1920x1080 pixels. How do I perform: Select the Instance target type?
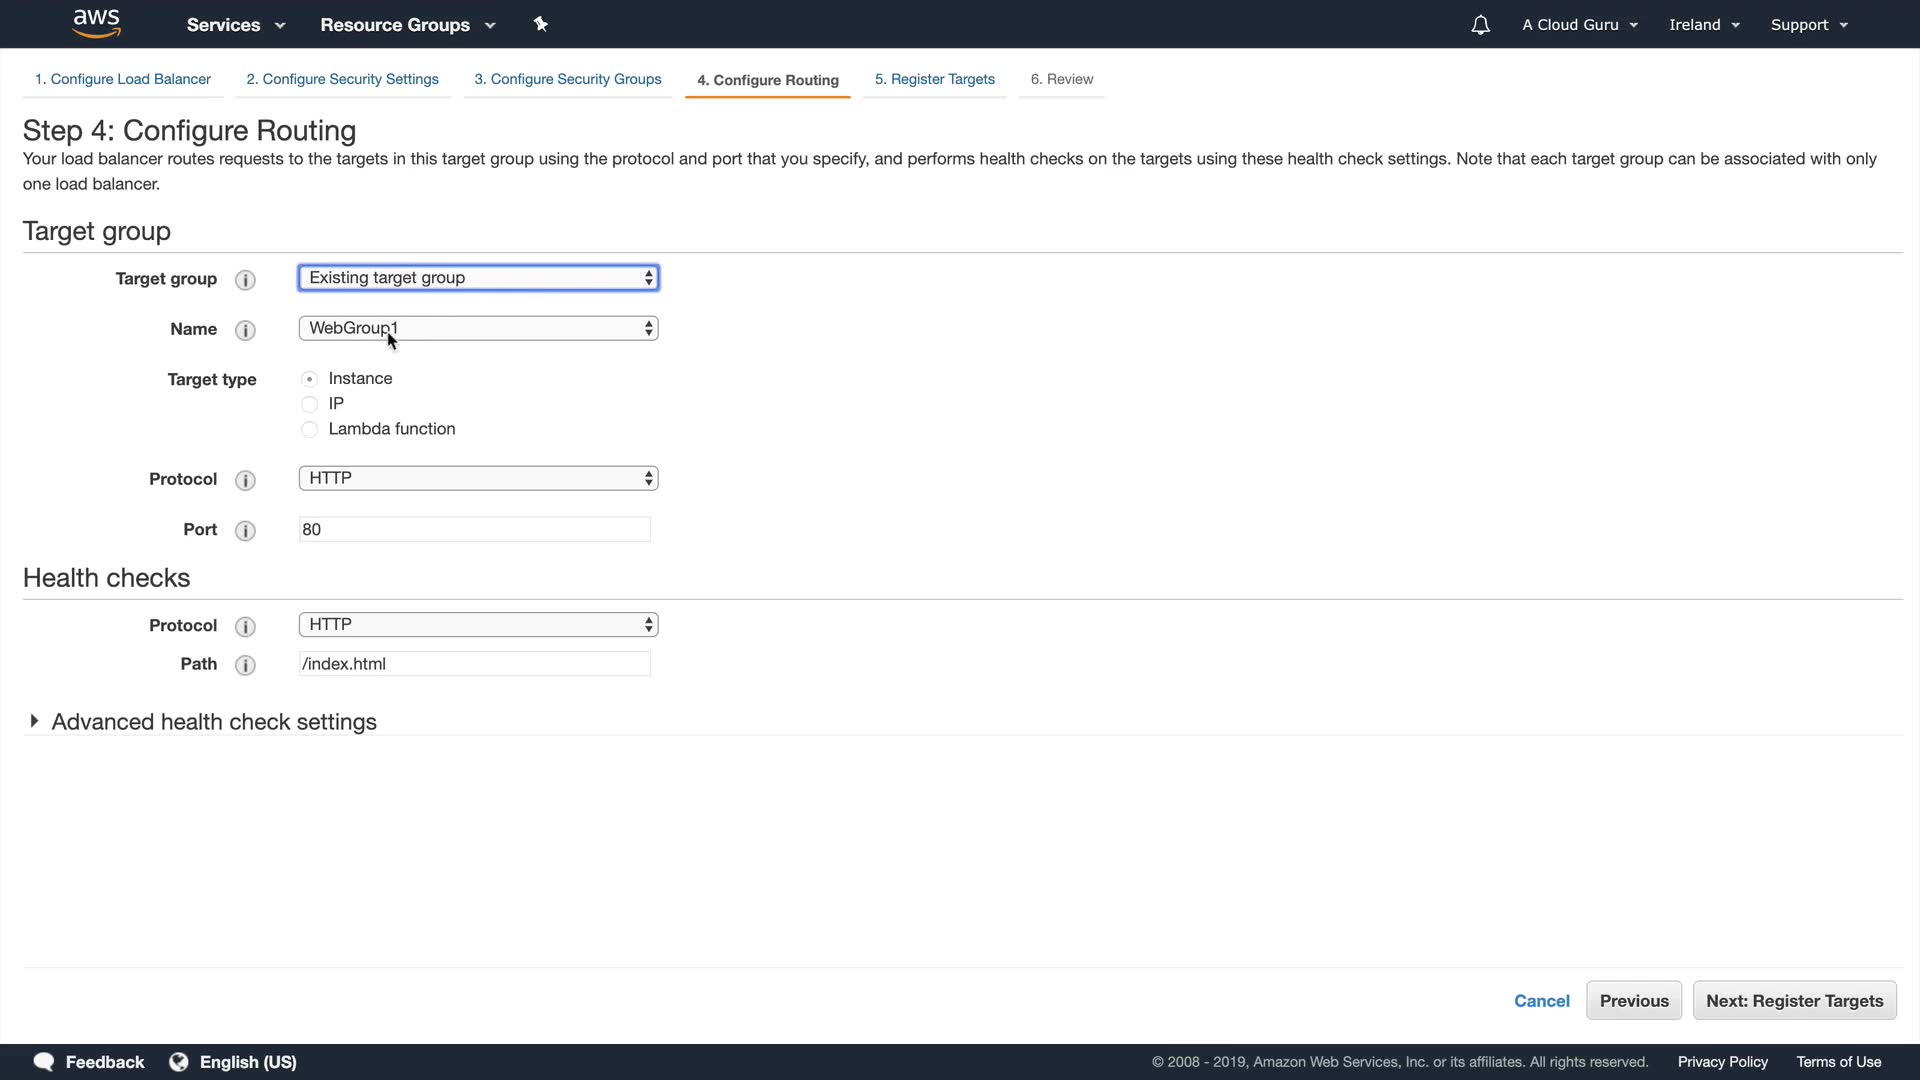(310, 379)
